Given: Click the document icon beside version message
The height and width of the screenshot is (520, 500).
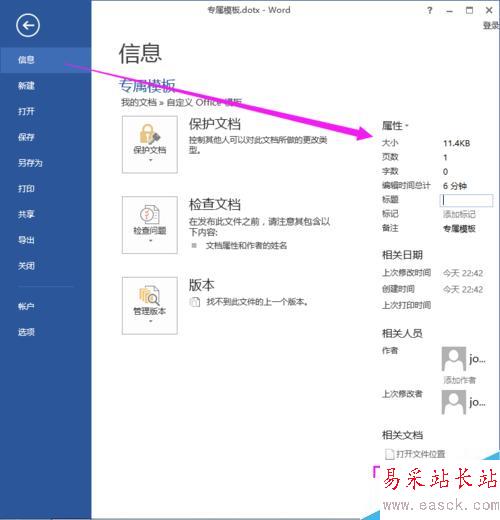Looking at the screenshot, I should coord(195,302).
